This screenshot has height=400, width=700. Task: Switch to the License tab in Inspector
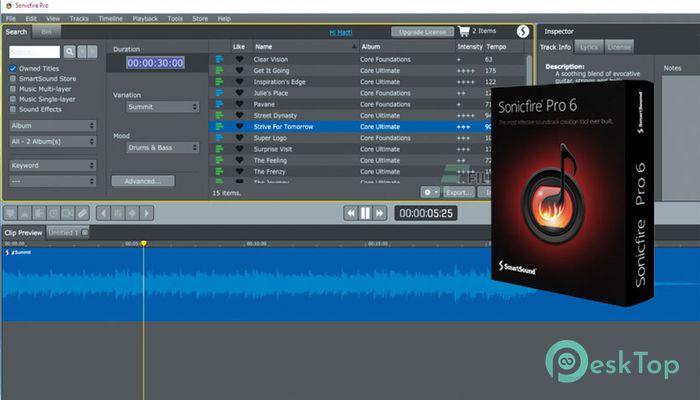pos(619,47)
